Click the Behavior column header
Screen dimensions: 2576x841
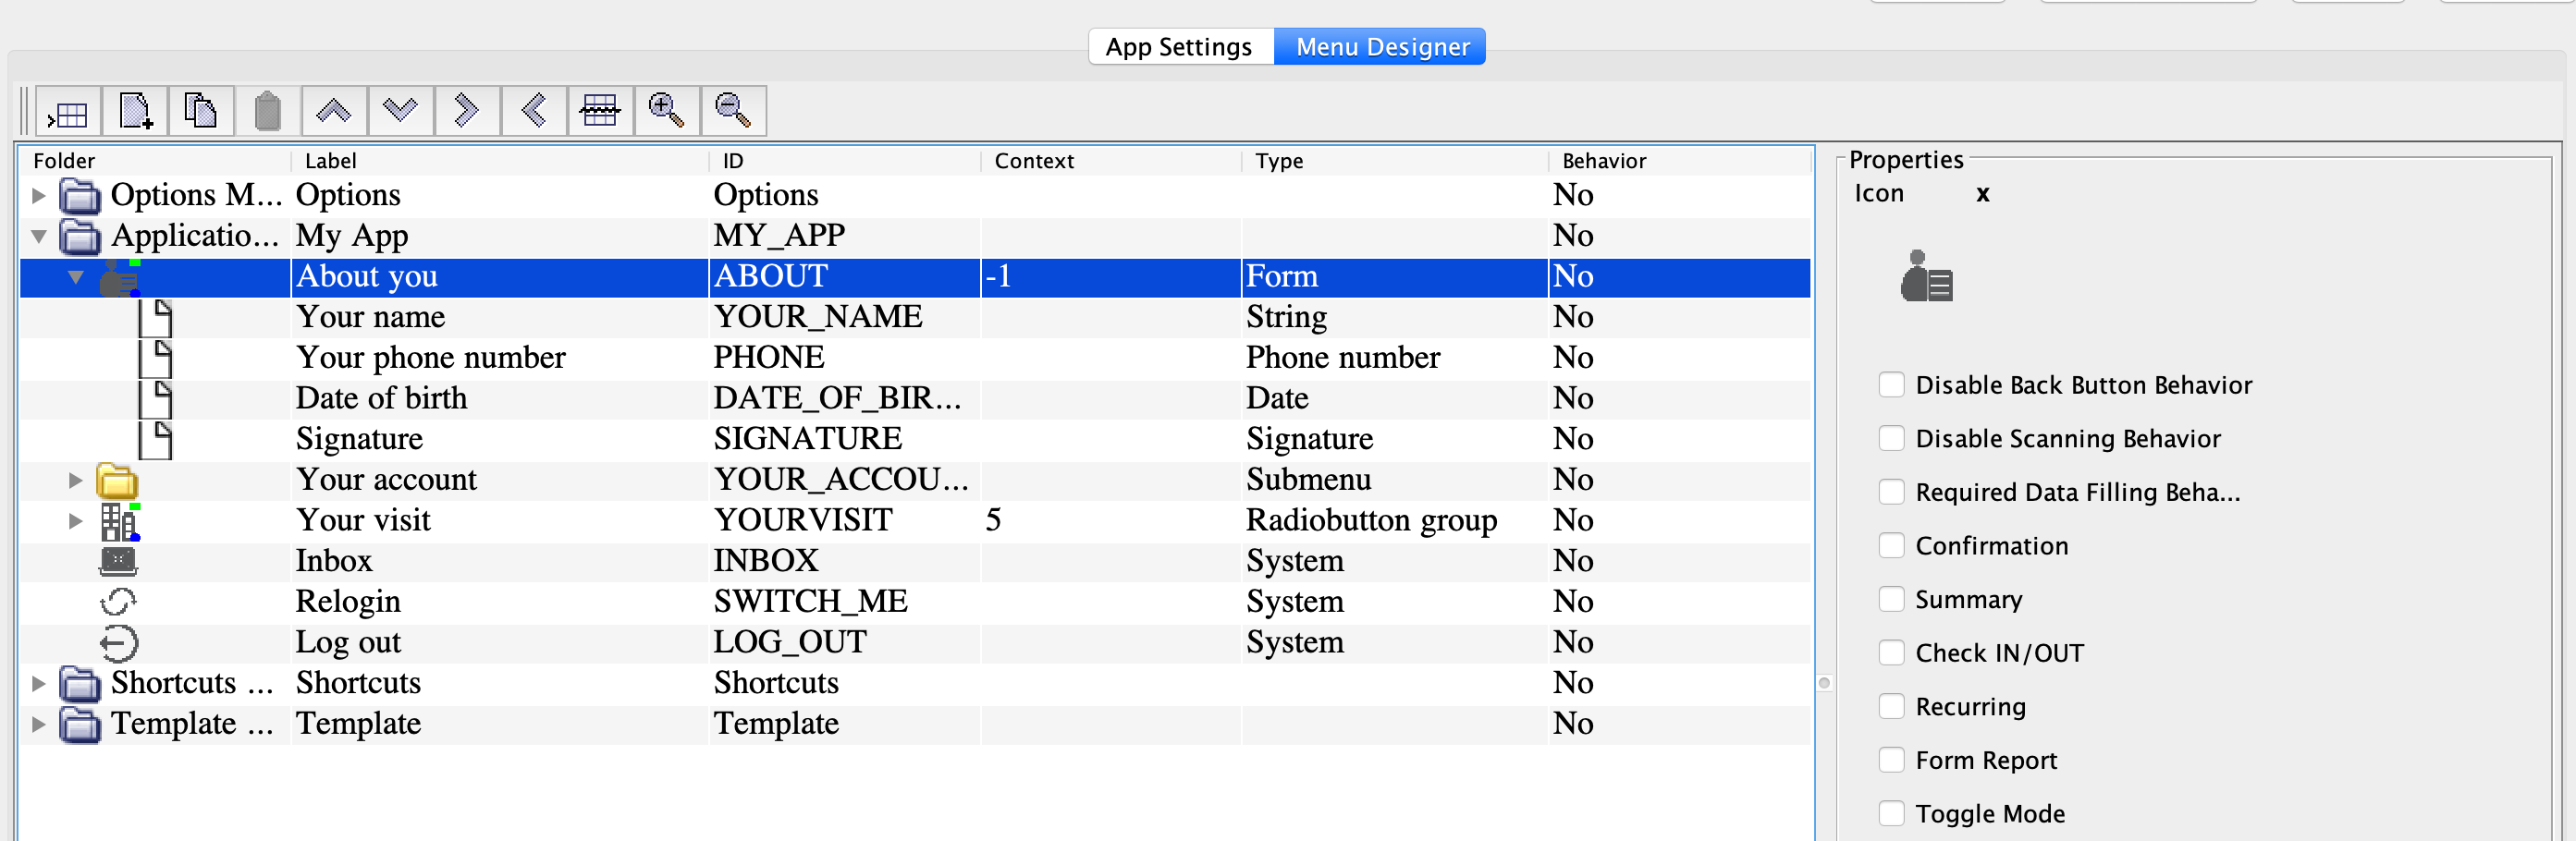click(x=1603, y=161)
